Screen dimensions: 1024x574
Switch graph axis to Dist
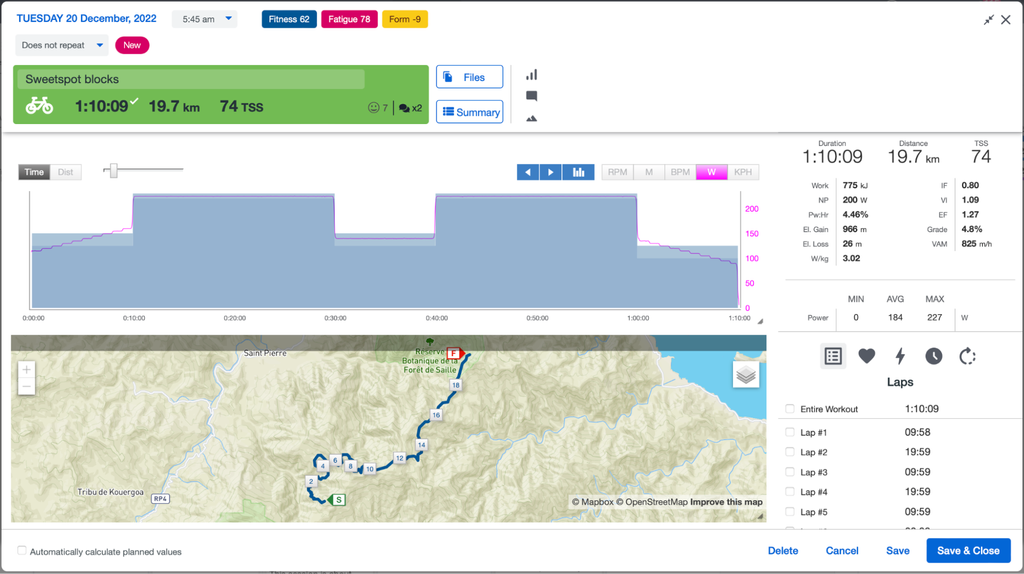tap(65, 172)
